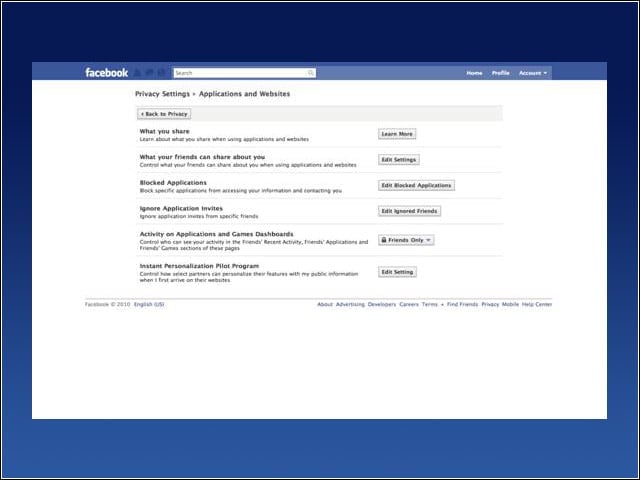Open Profile in top bar
This screenshot has width=640, height=480.
[x=500, y=73]
